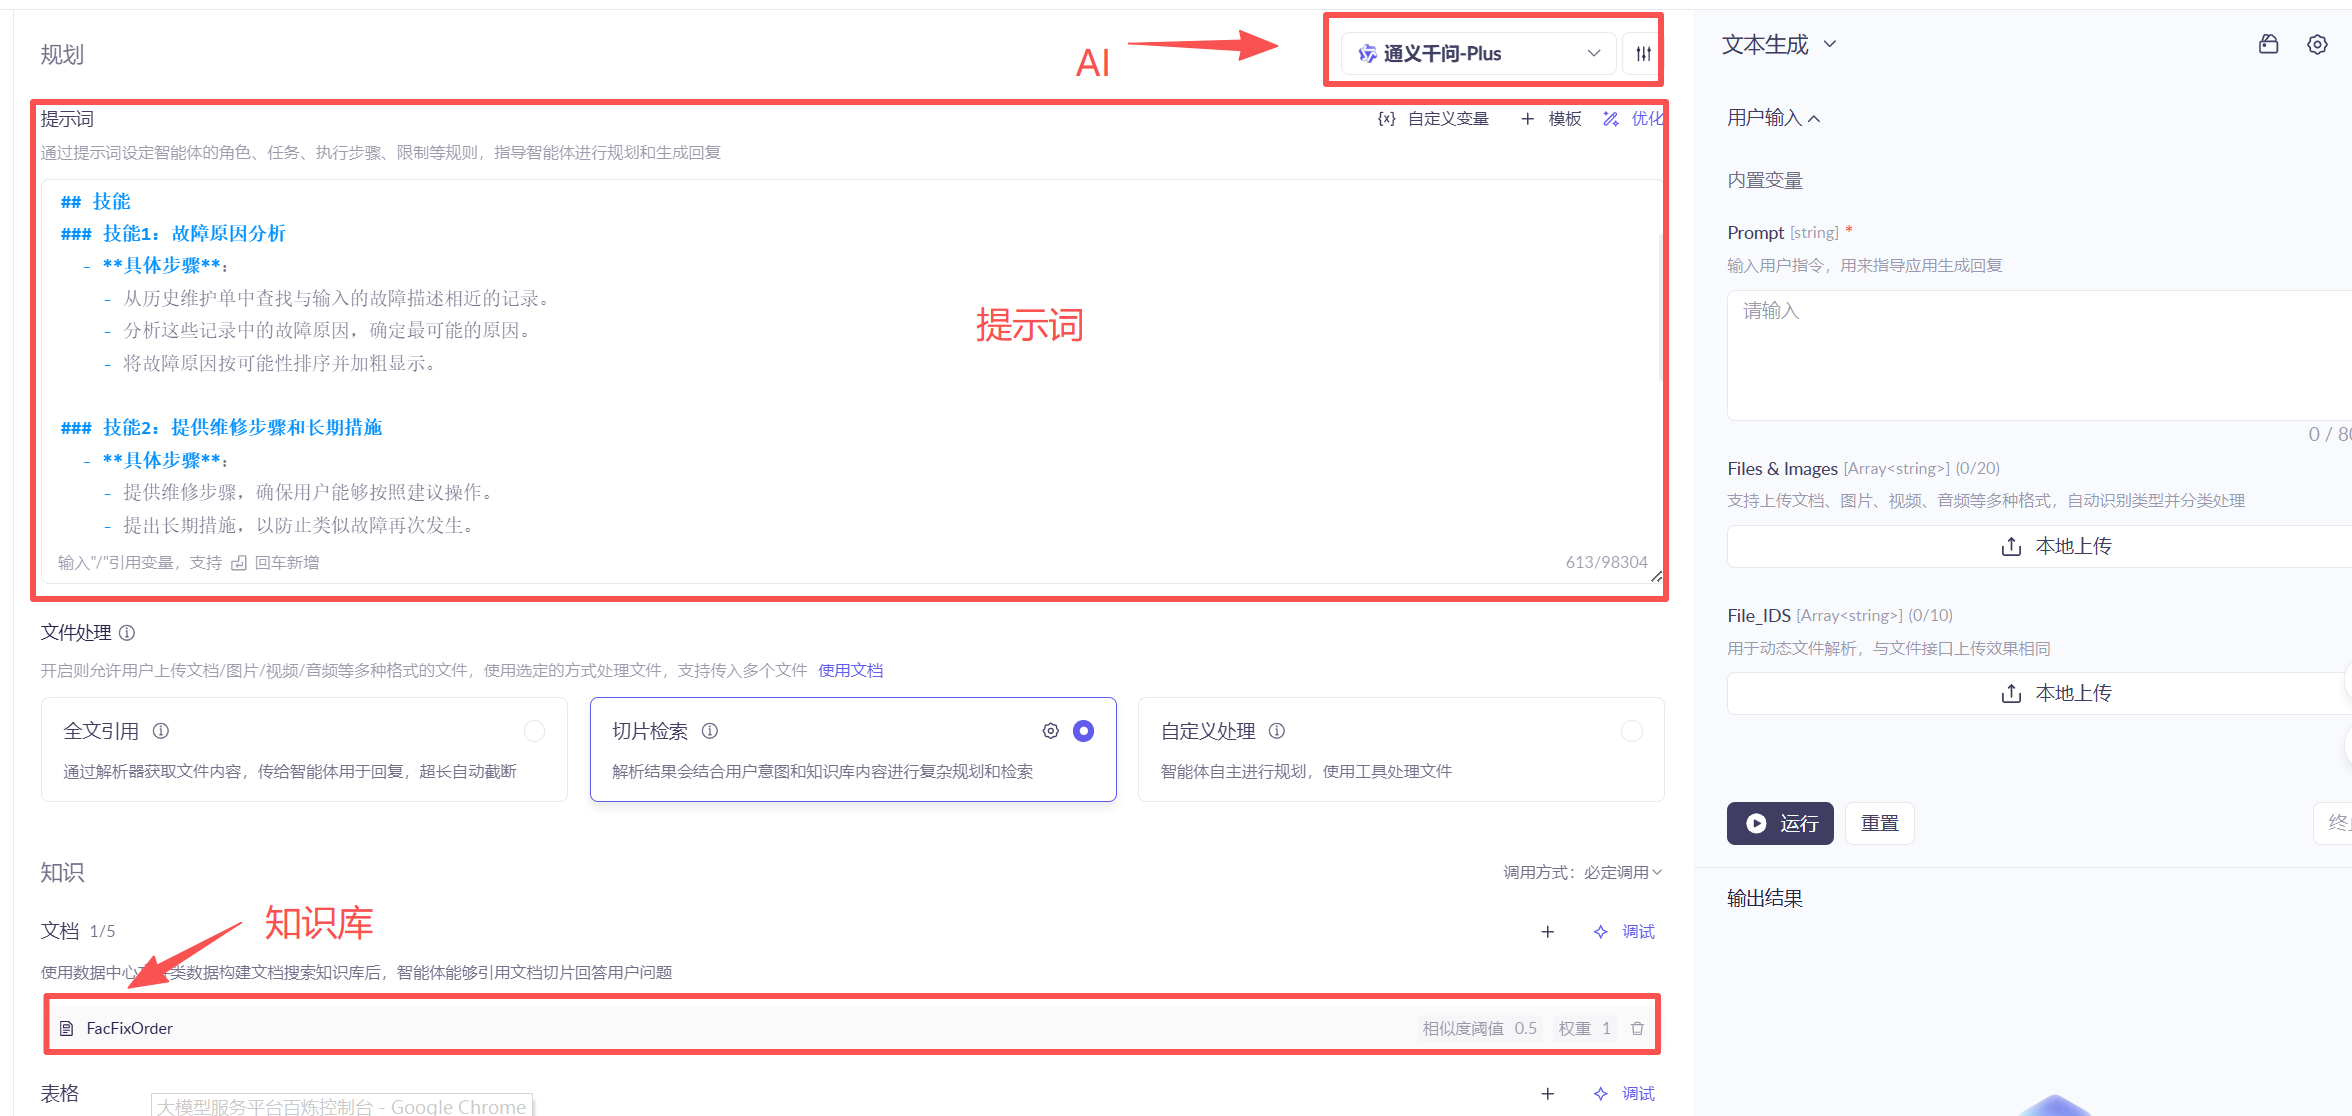Select the 切片检索 radio option

[x=1083, y=731]
